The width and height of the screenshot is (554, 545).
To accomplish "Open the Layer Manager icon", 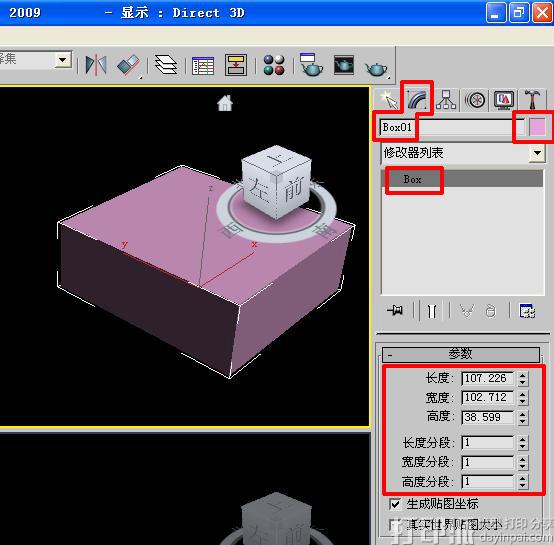I will coord(166,65).
